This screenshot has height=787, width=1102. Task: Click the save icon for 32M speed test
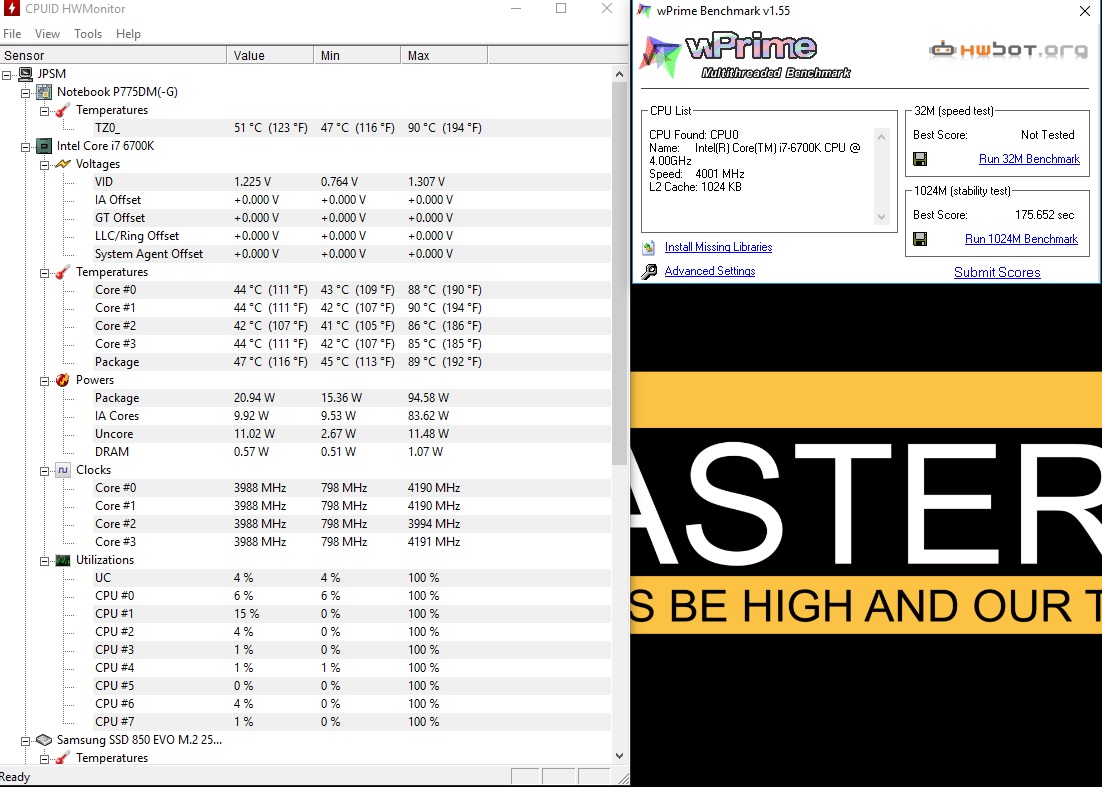coord(919,159)
